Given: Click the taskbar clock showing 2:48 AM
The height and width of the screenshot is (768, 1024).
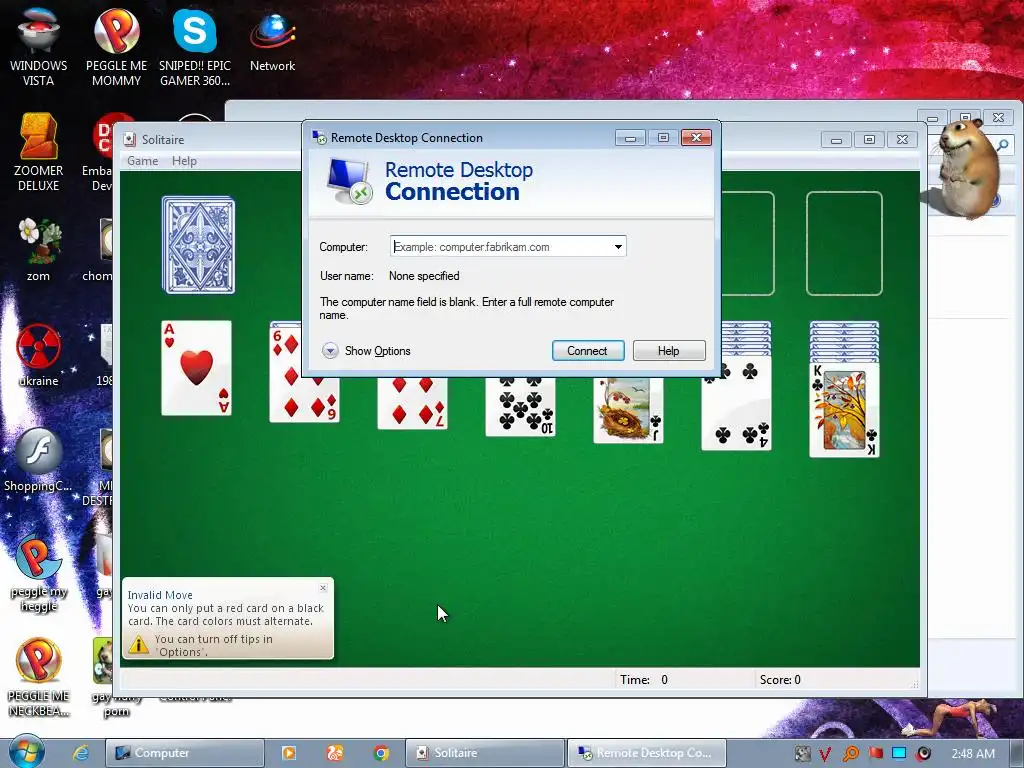Looking at the screenshot, I should (x=973, y=754).
